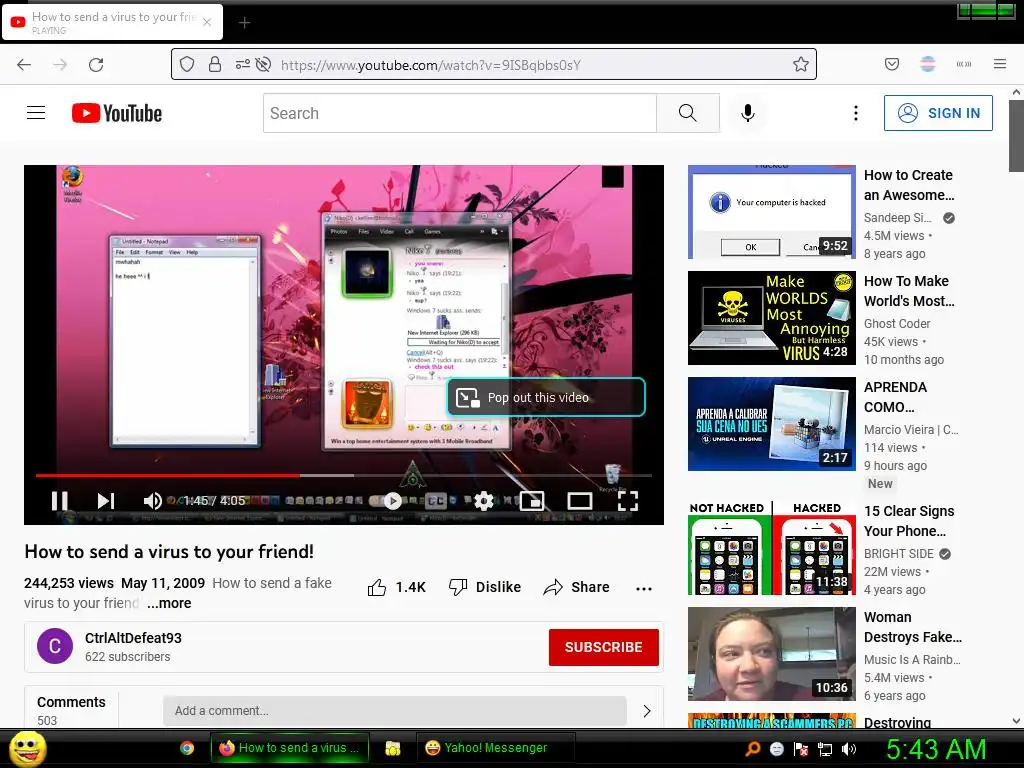Toggle closed captions in player
This screenshot has width=1024, height=768.
point(436,501)
